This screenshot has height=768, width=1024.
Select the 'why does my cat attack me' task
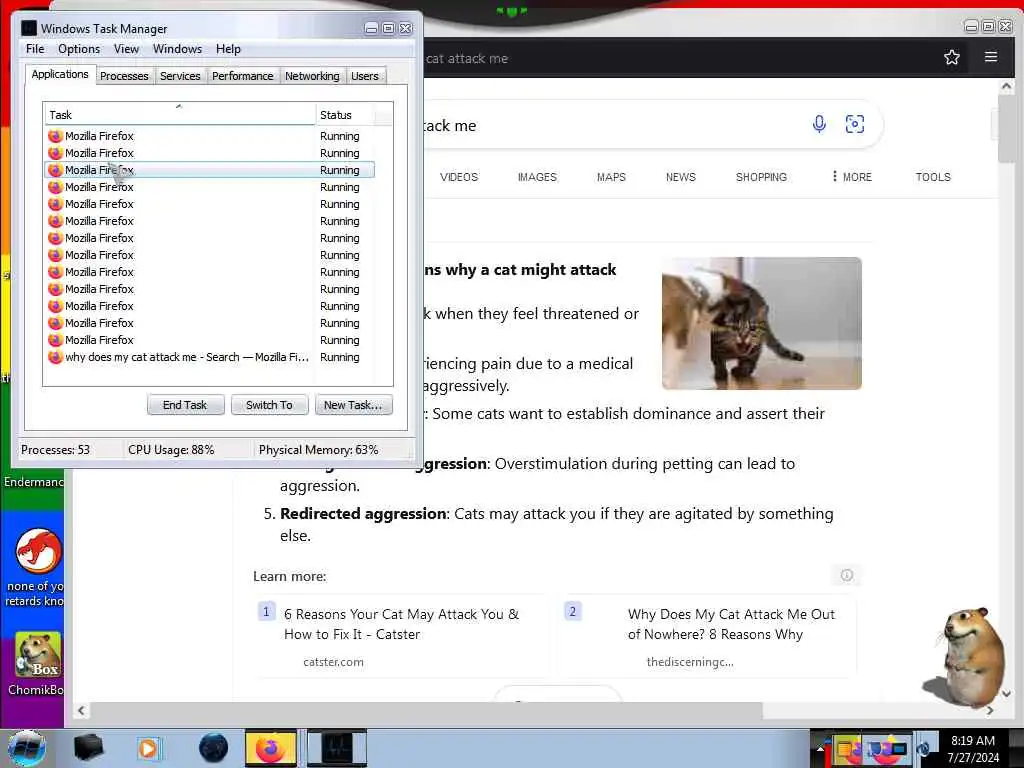tap(210, 357)
